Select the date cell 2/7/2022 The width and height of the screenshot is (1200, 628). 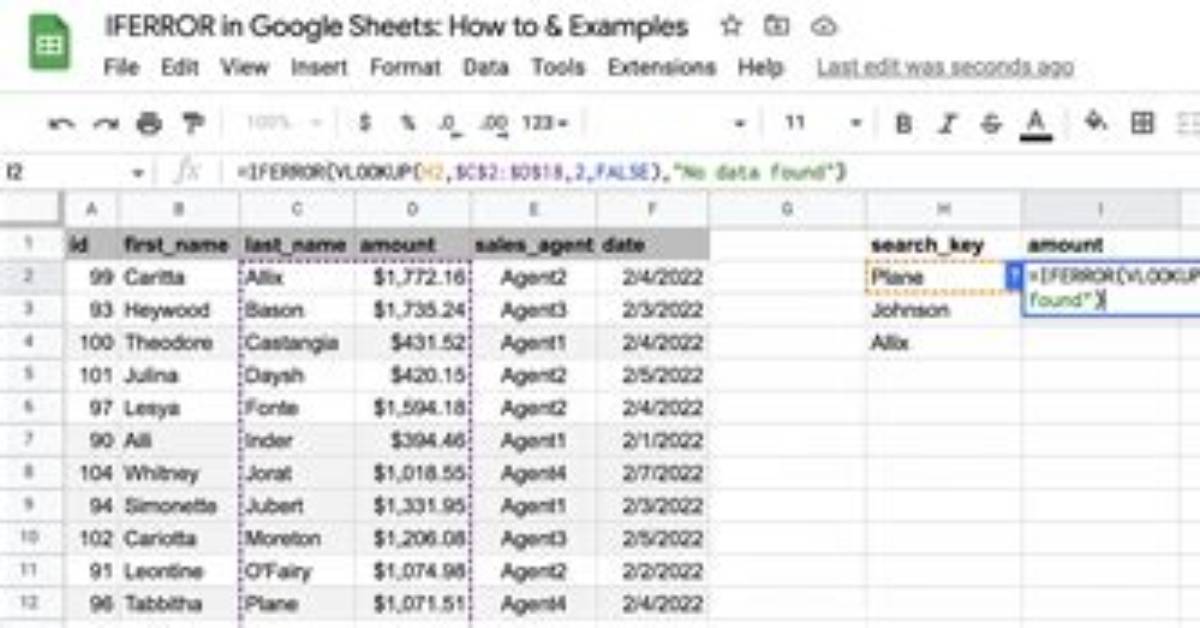tap(653, 473)
